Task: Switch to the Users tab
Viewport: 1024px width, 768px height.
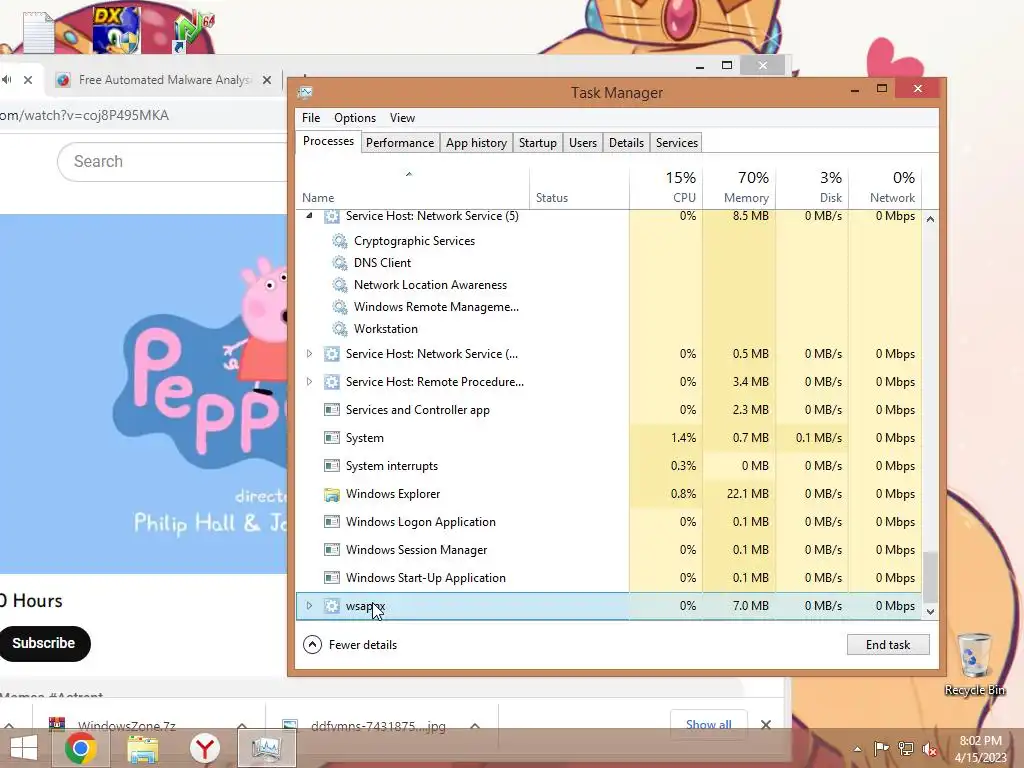Action: coord(583,142)
